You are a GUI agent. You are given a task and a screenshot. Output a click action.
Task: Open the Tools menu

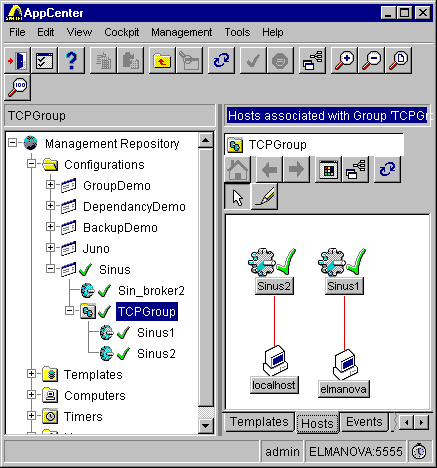point(237,32)
